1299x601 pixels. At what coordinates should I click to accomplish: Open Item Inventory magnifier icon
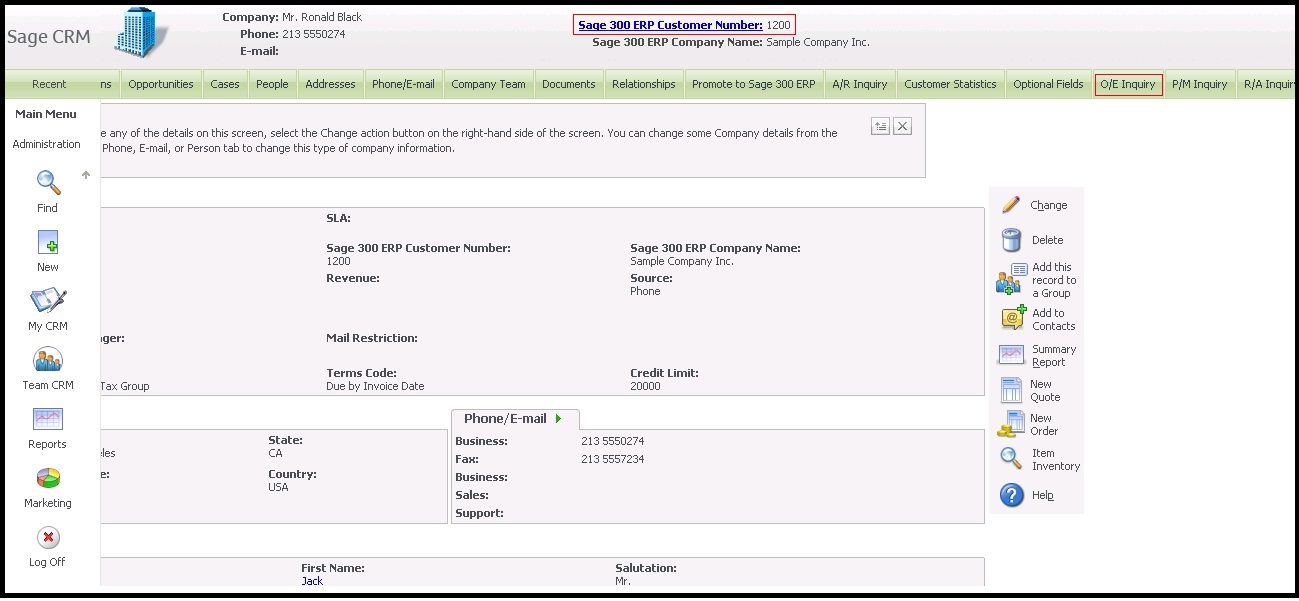click(x=1011, y=459)
